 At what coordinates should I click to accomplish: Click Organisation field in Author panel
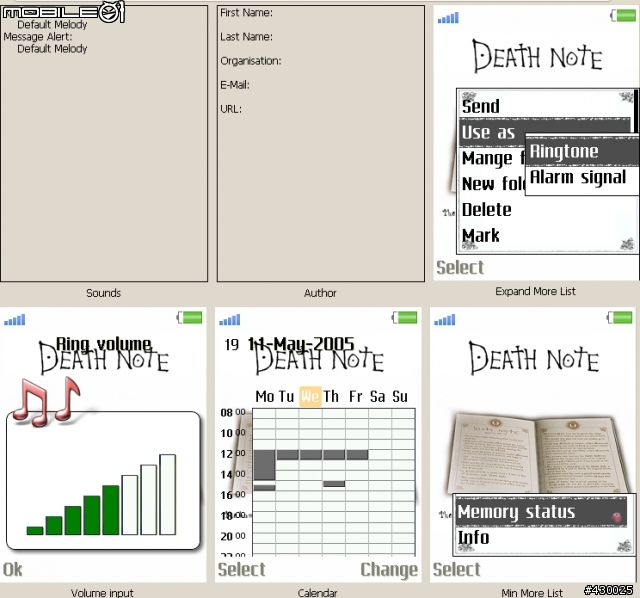[x=251, y=61]
